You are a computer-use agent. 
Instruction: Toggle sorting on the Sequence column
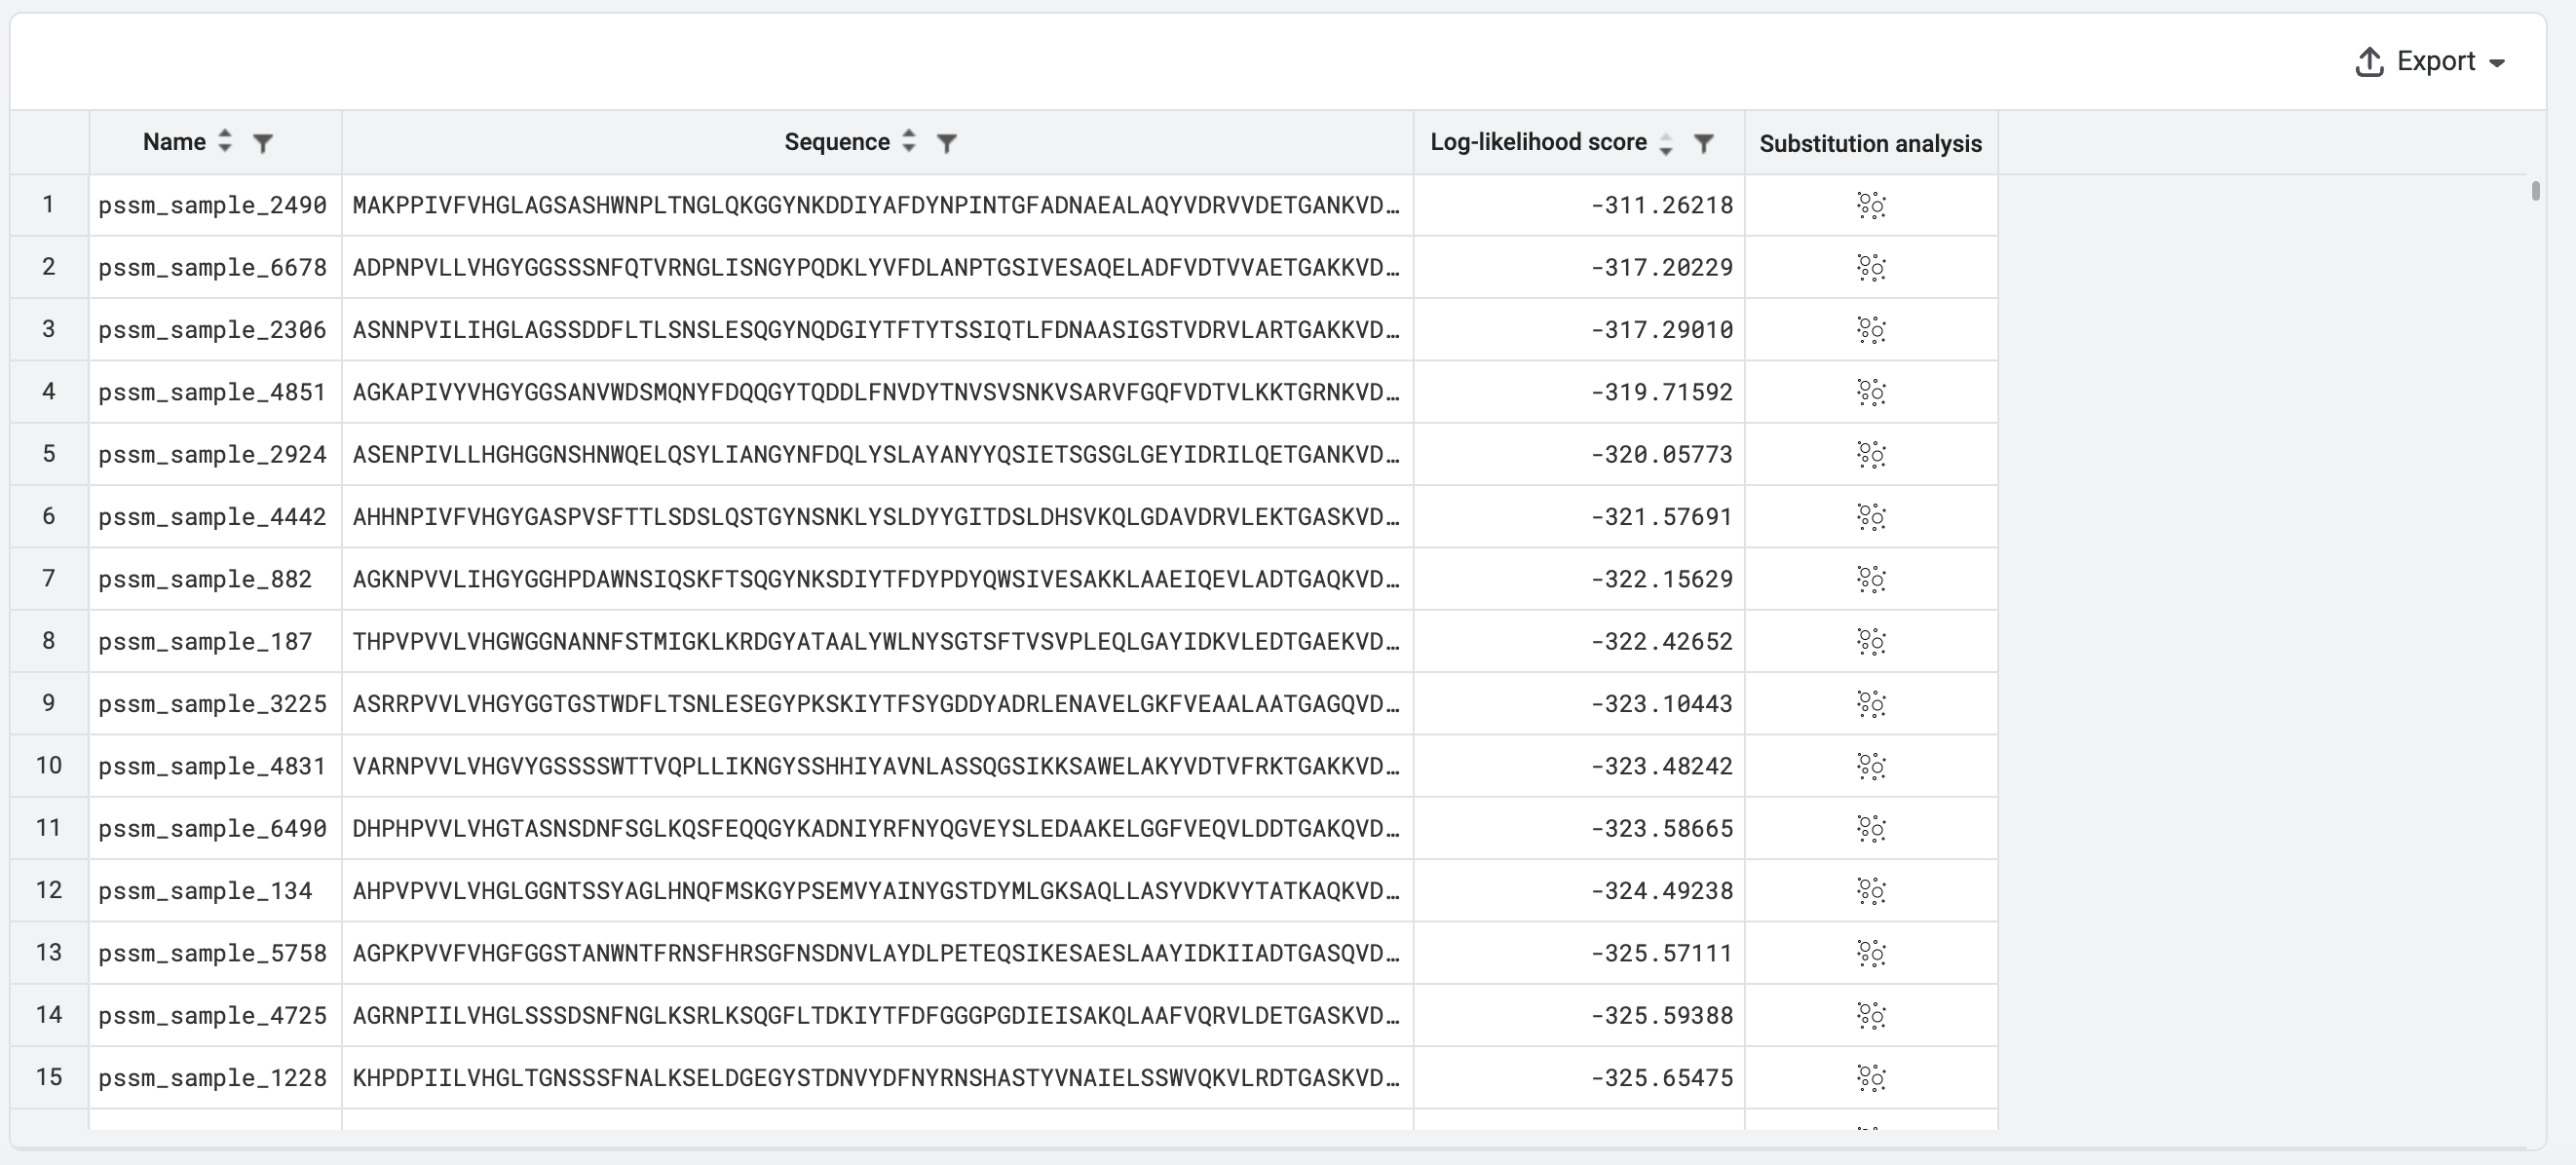tap(908, 141)
